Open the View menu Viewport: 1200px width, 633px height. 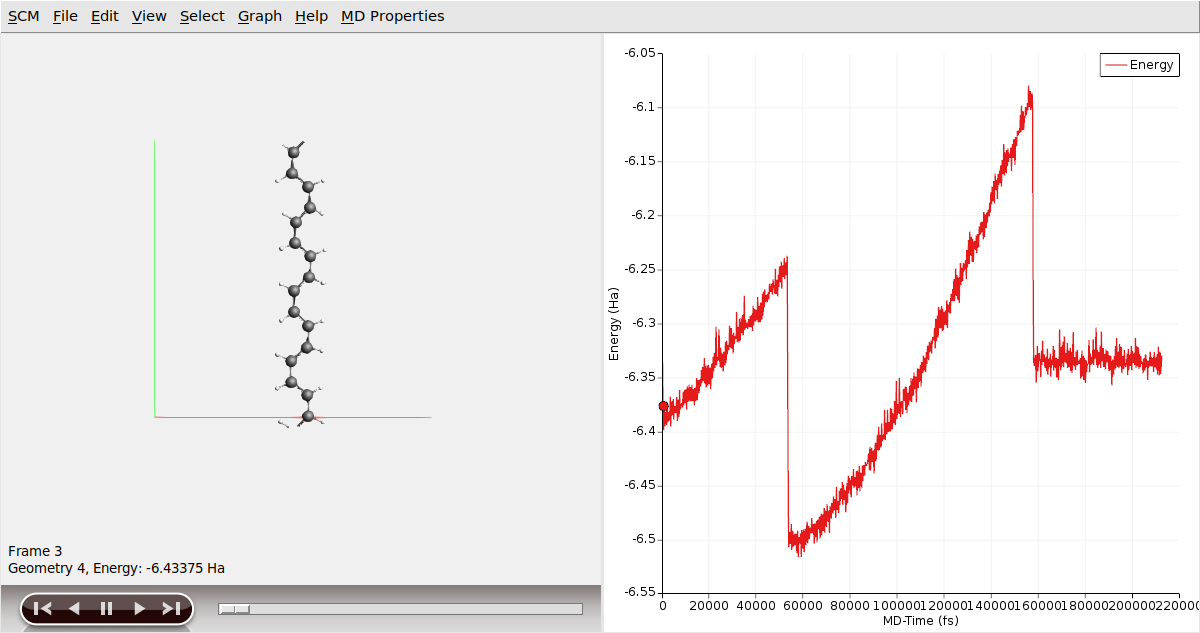(149, 16)
